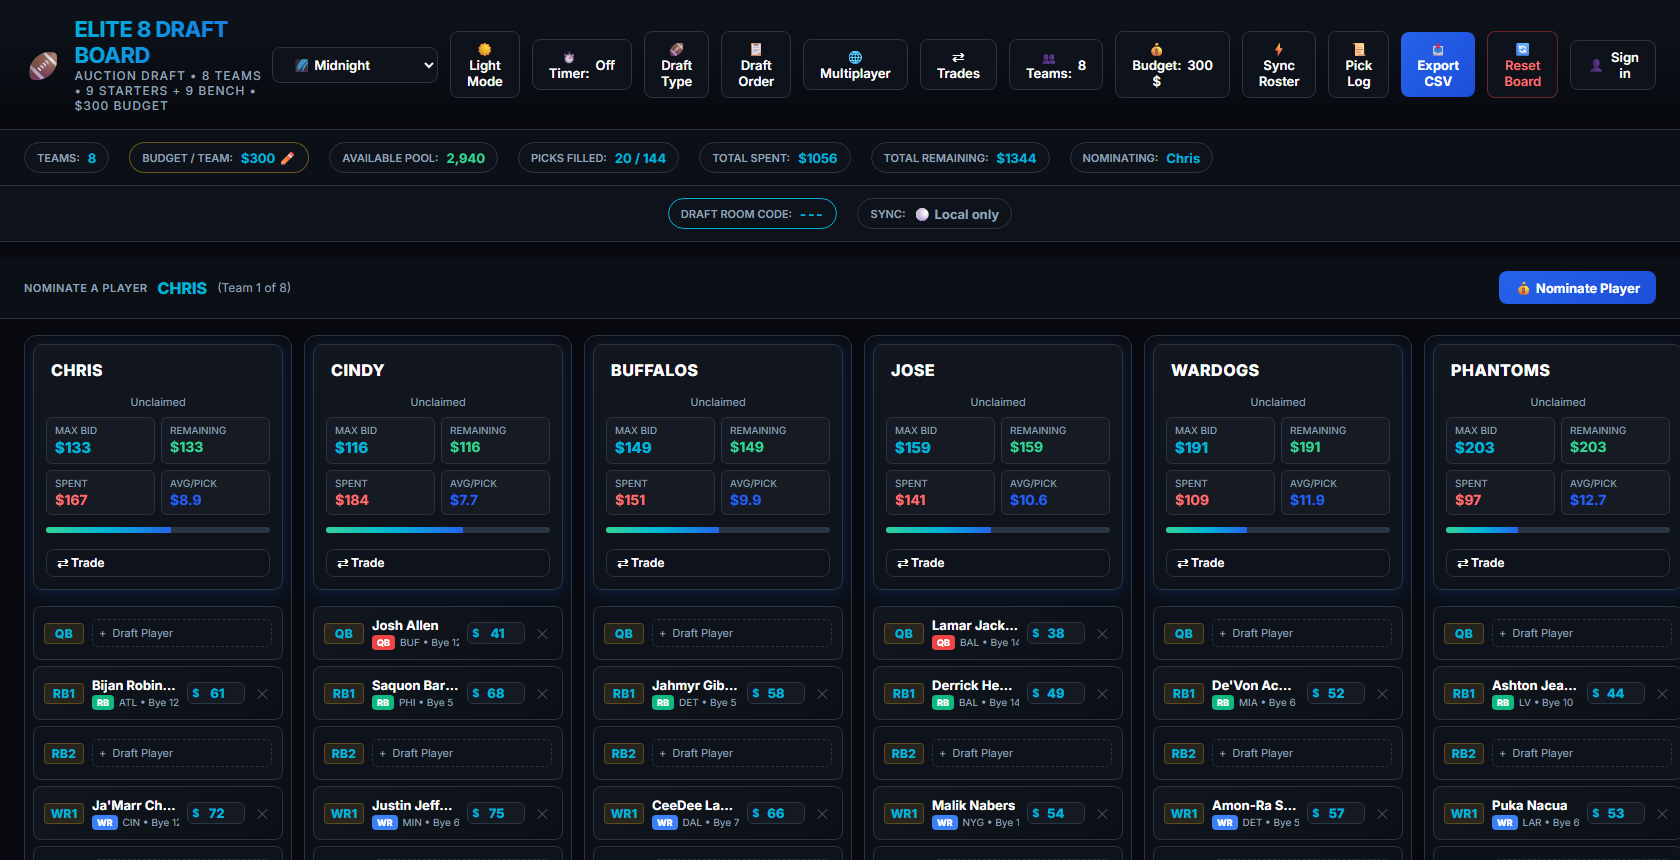Export the draft board as CSV

tap(1438, 65)
